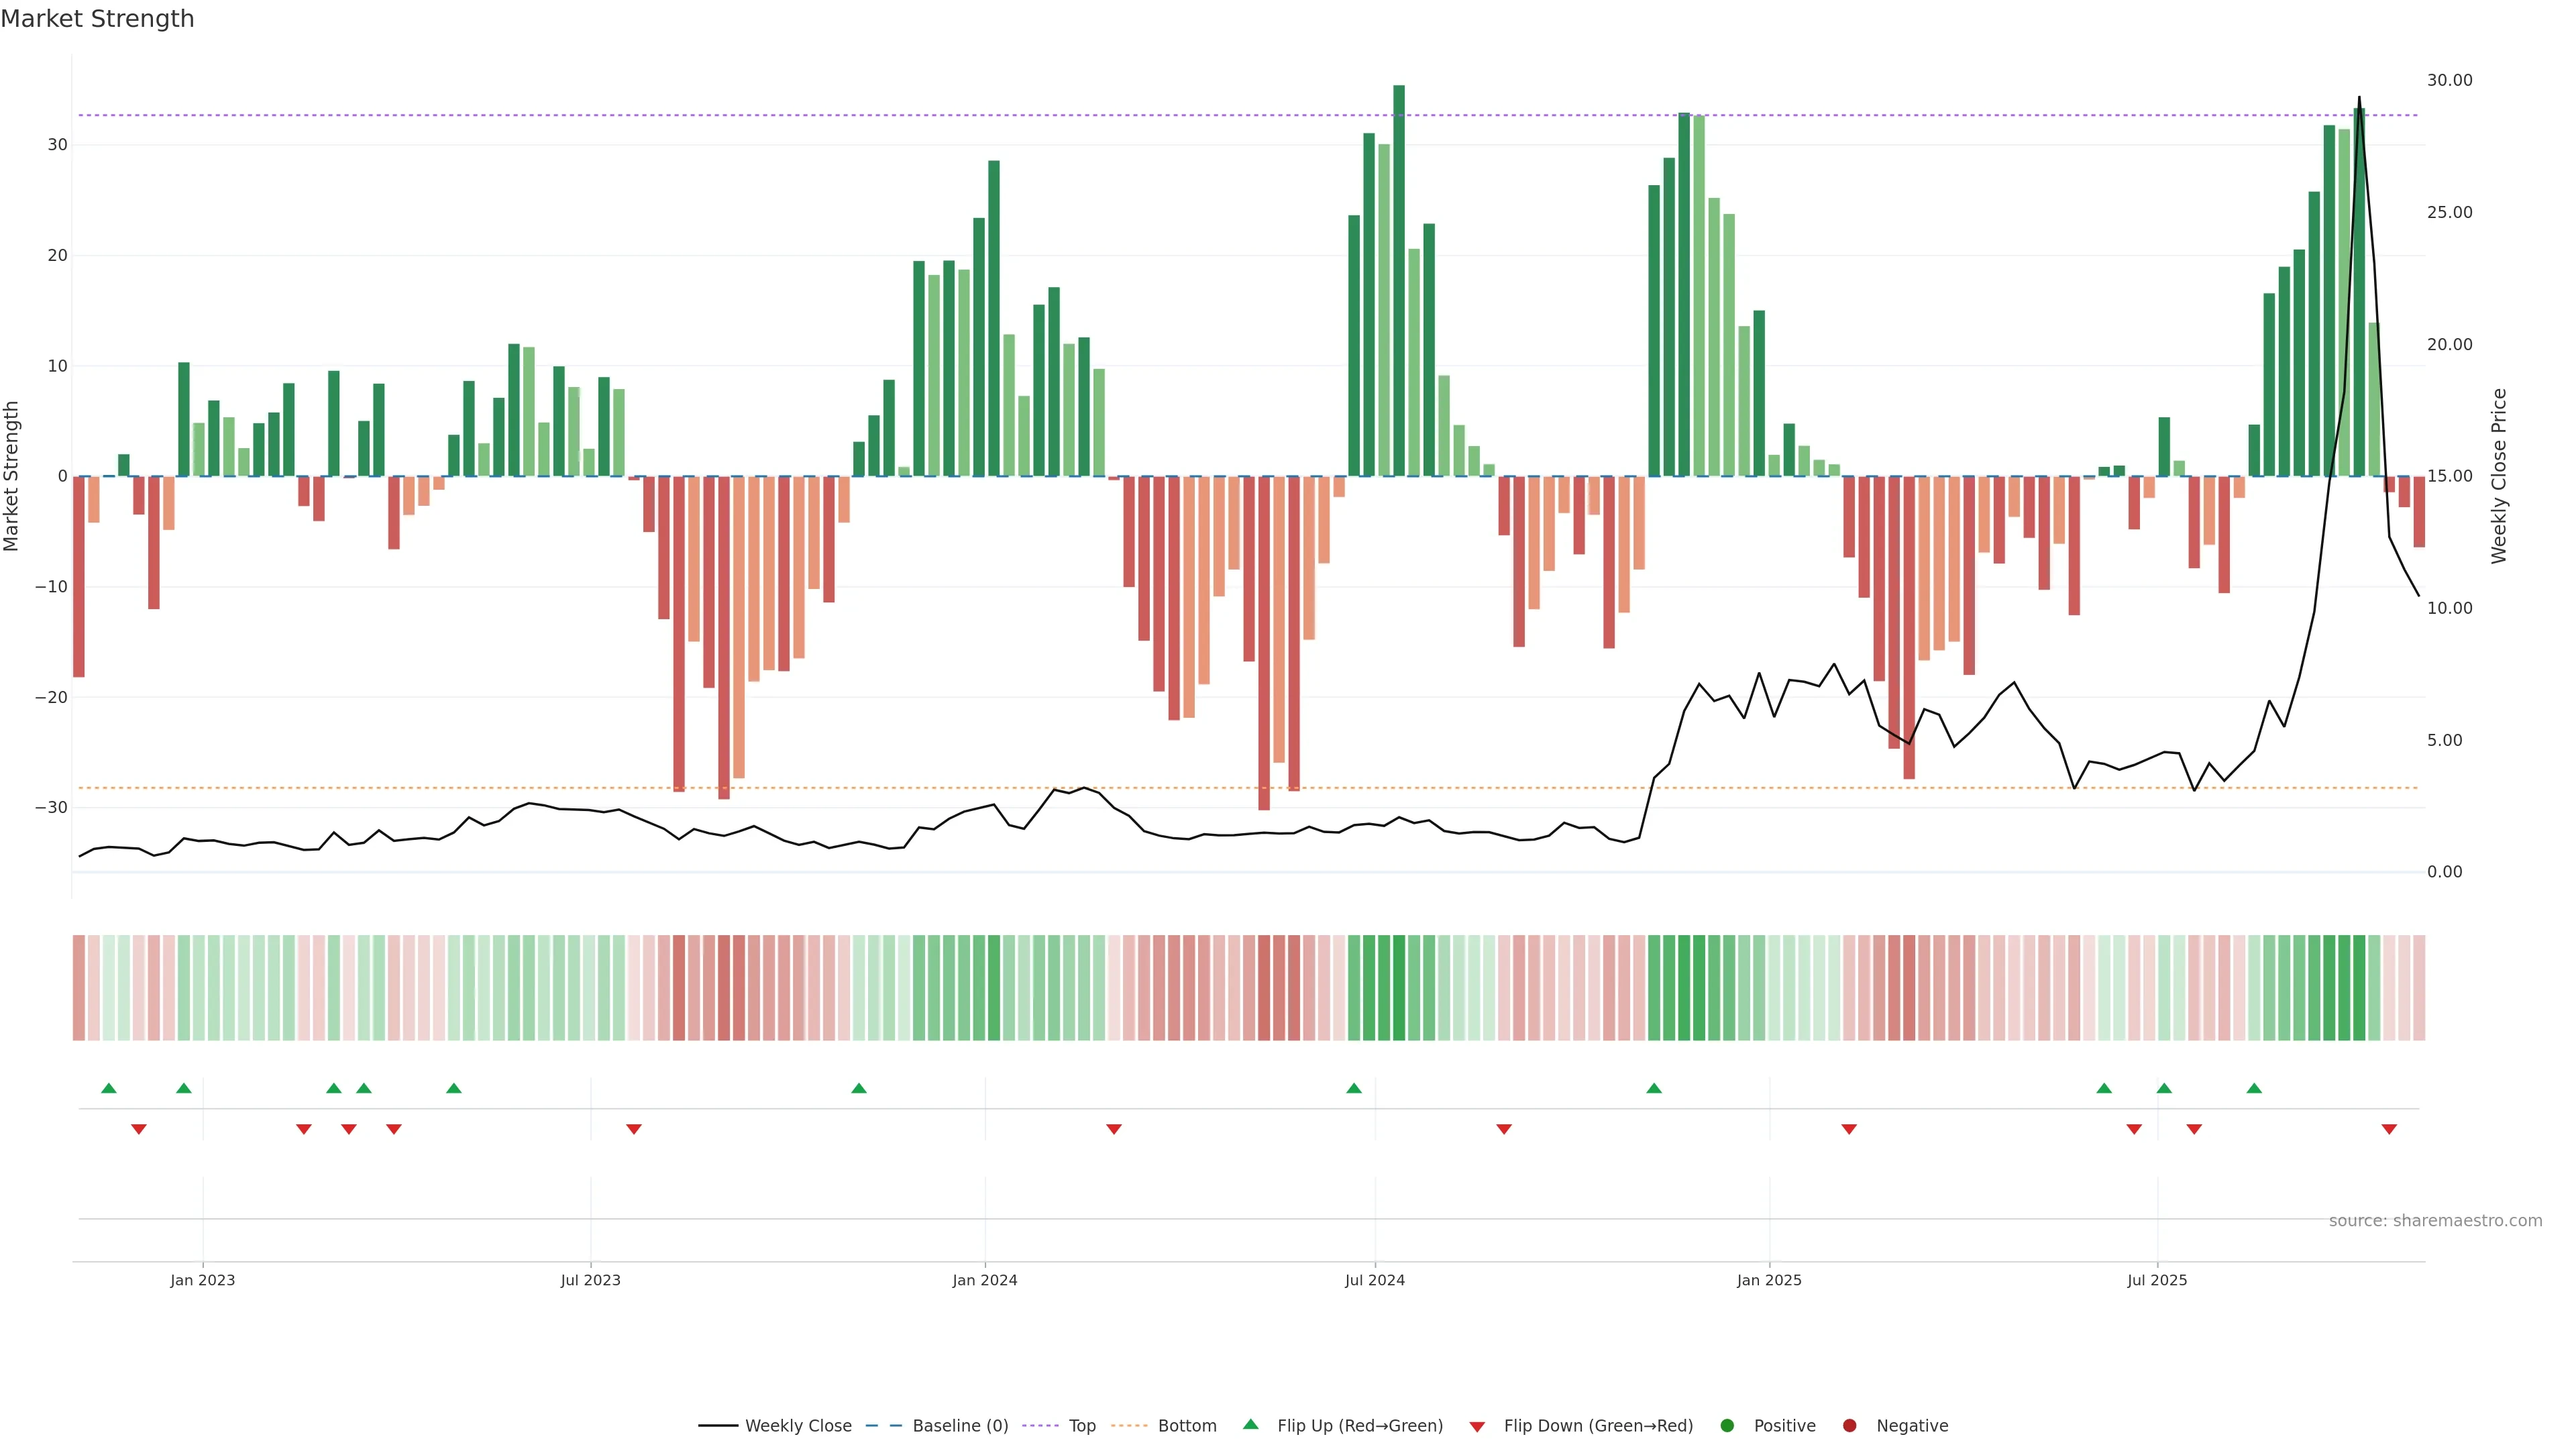Click the green flip-up marker near Jul 2024
Screen dimensions: 2576x1449
click(x=1354, y=1088)
